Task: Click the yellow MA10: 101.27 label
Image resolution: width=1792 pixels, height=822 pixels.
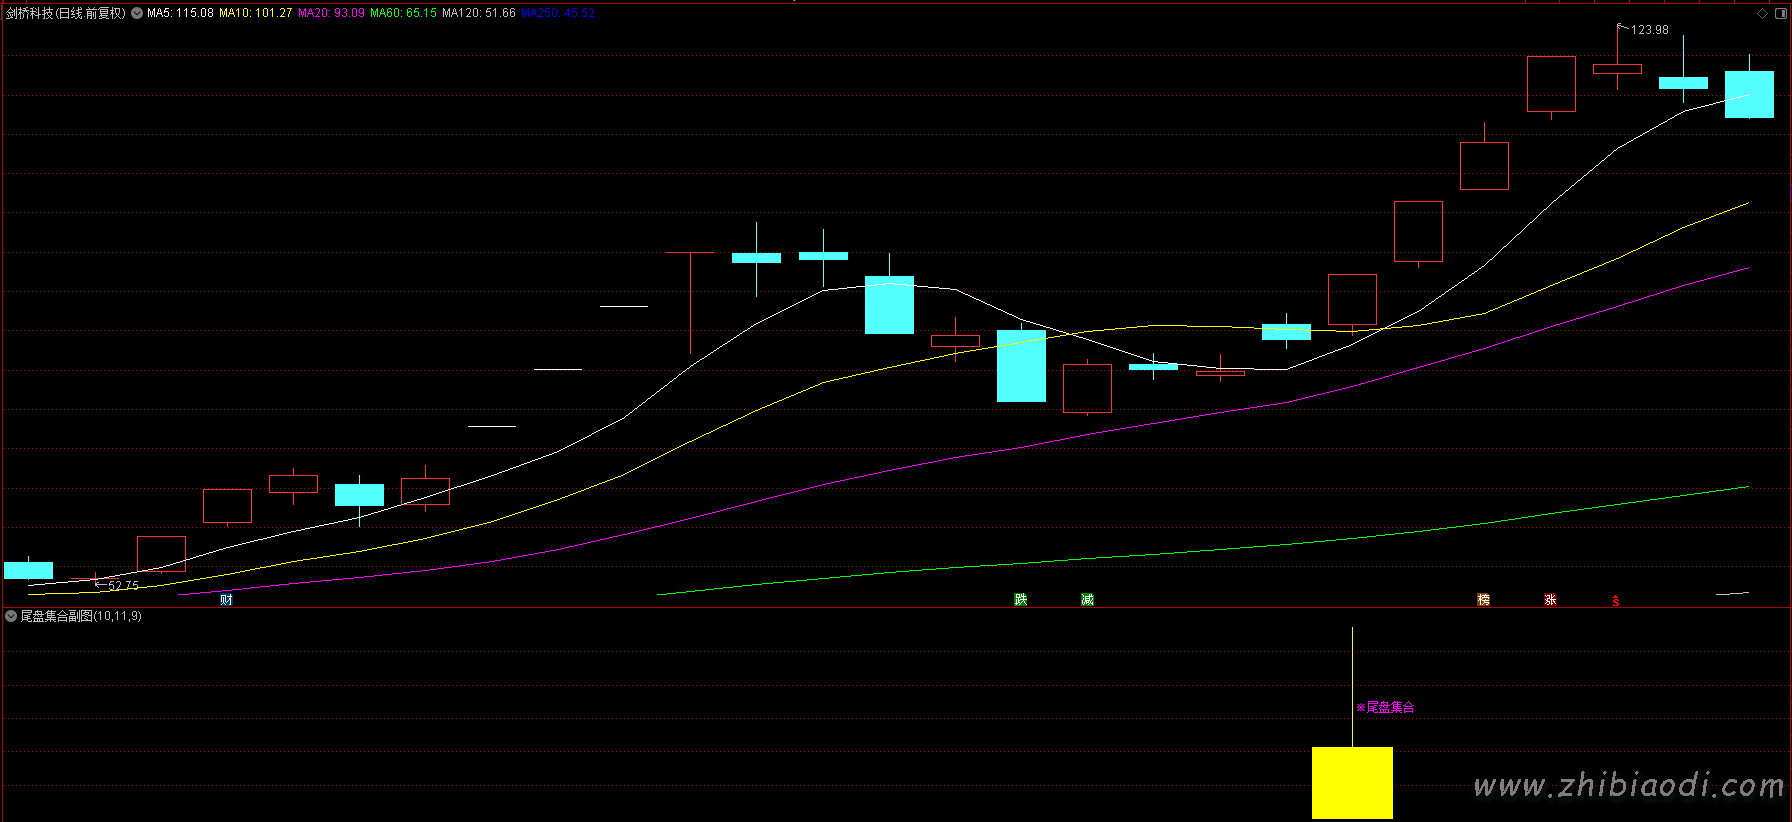Action: [x=256, y=13]
